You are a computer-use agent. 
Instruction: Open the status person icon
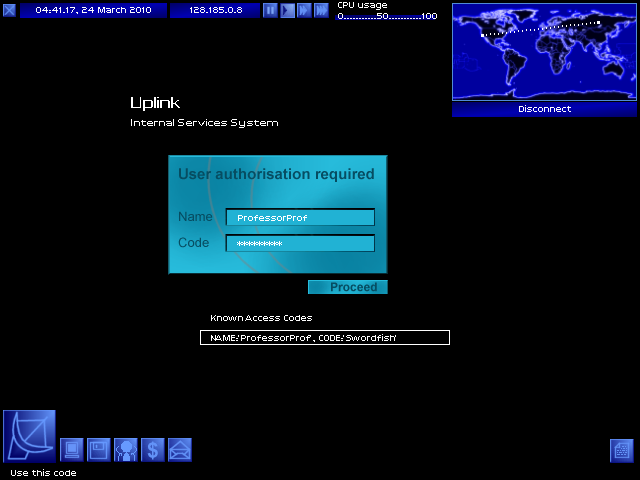tap(126, 450)
